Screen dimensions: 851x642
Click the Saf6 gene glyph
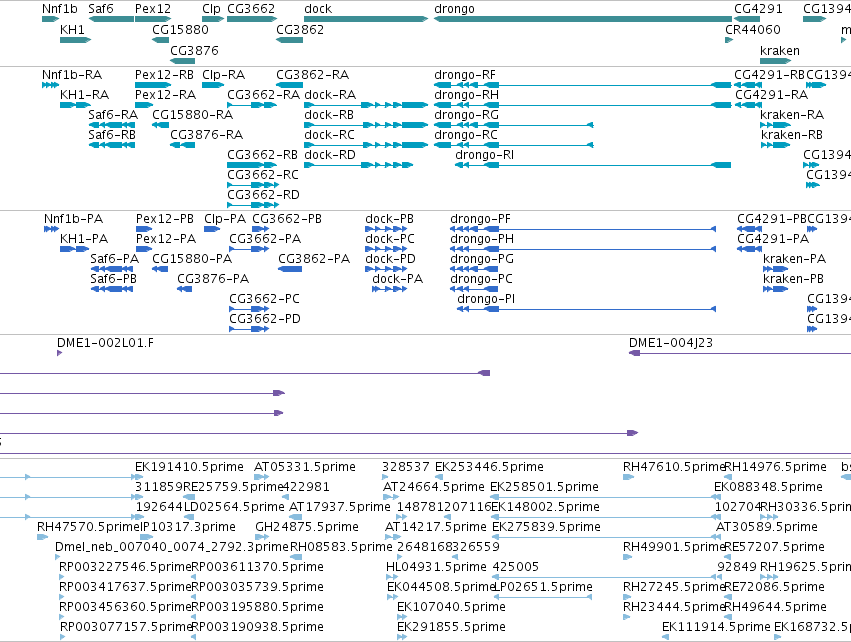coord(111,19)
